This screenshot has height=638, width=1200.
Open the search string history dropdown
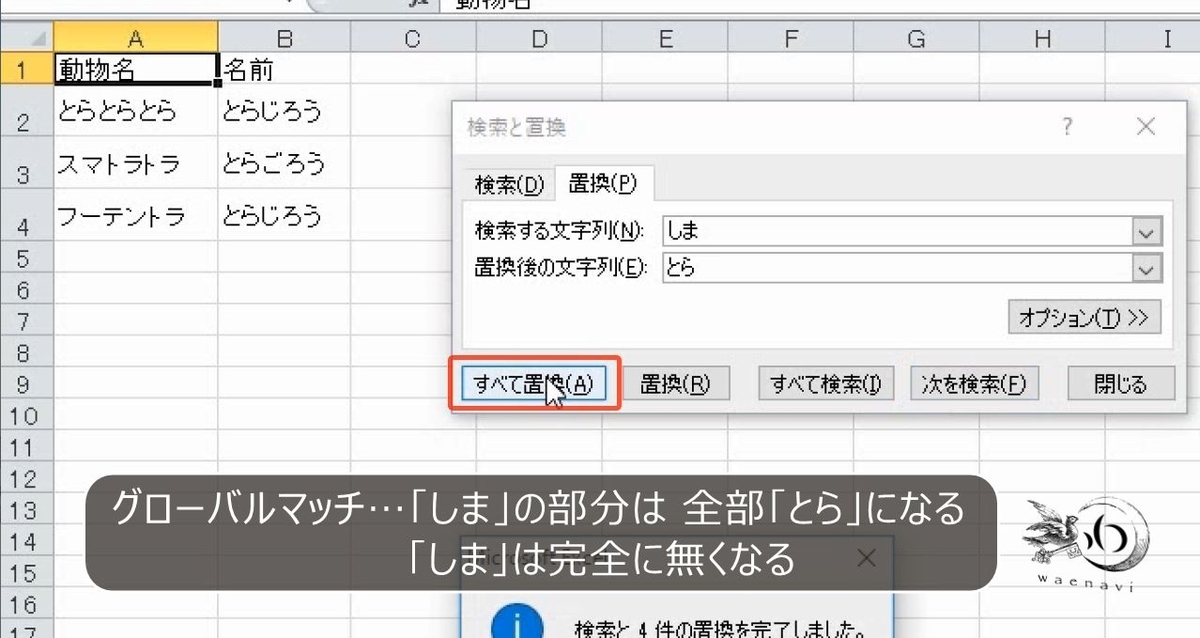pyautogui.click(x=1141, y=231)
